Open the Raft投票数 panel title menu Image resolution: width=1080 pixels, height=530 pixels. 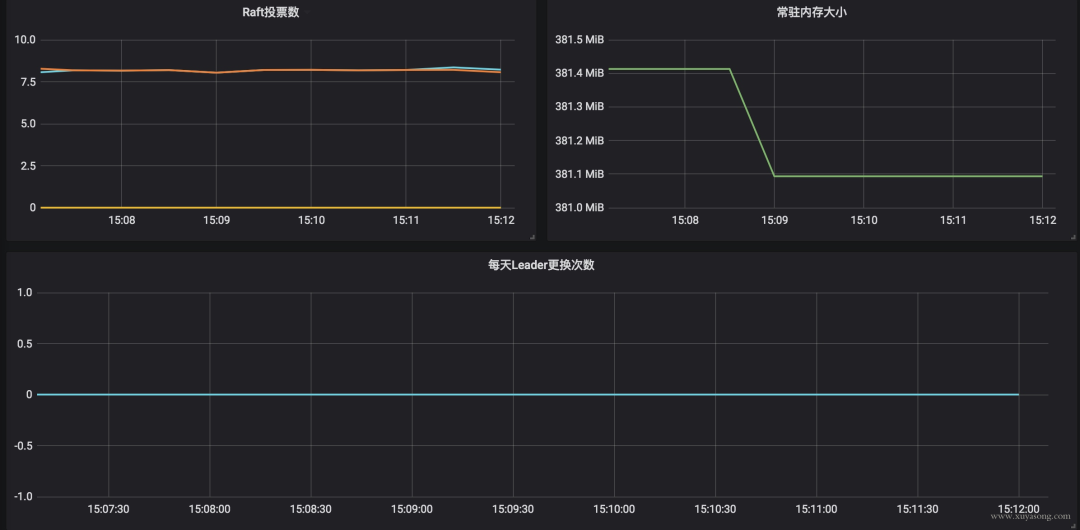[x=271, y=12]
